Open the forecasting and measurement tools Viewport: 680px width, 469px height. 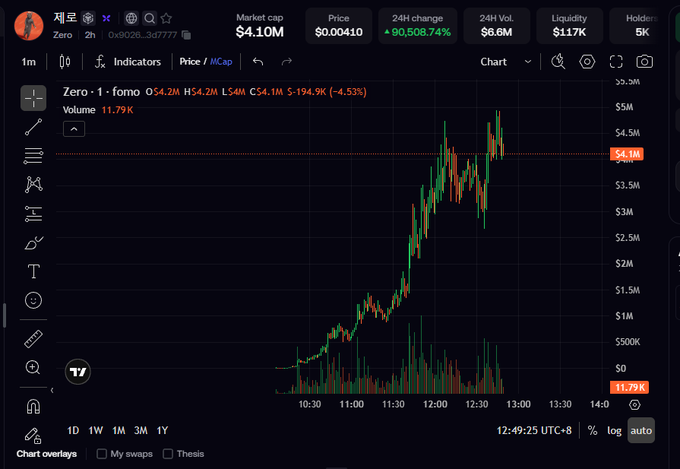(33, 214)
